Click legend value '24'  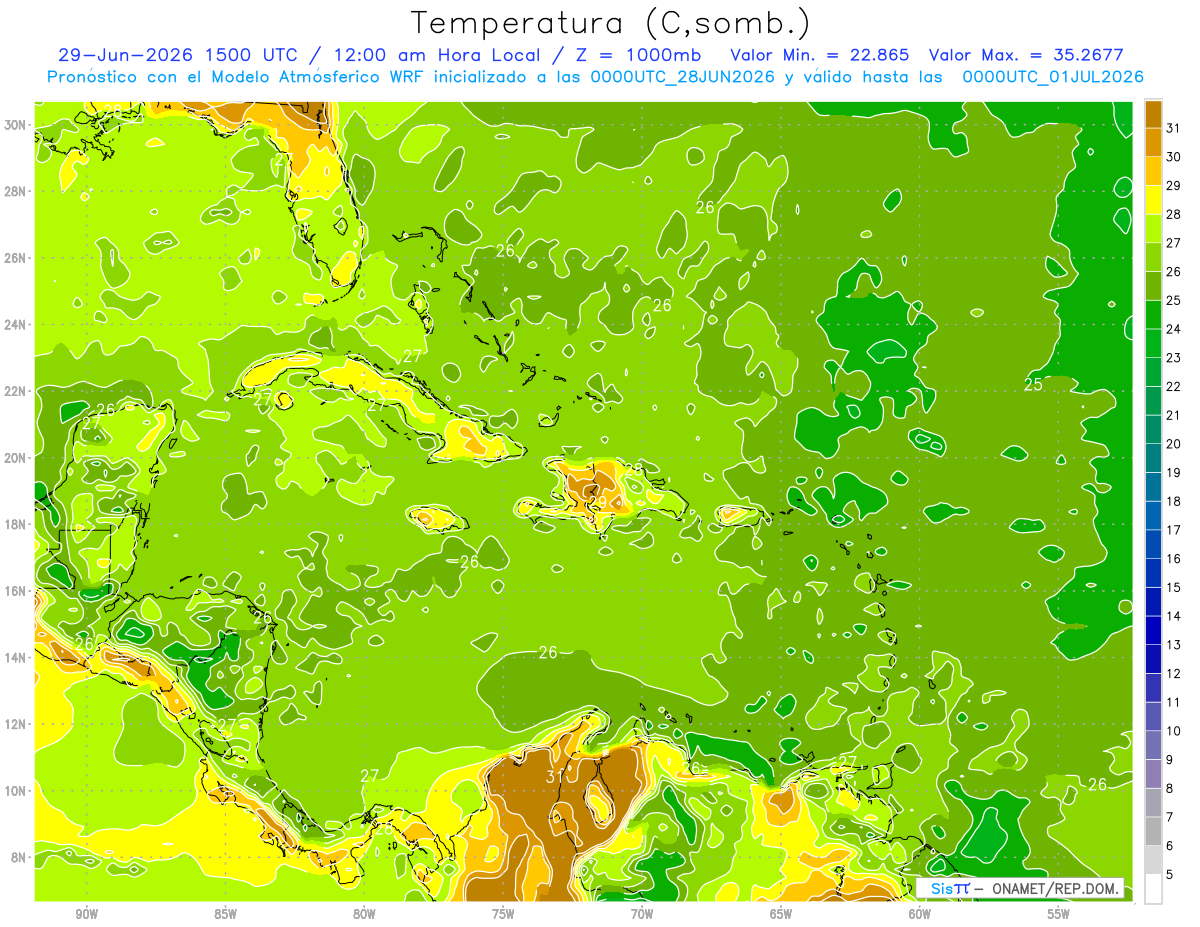(x=1174, y=329)
